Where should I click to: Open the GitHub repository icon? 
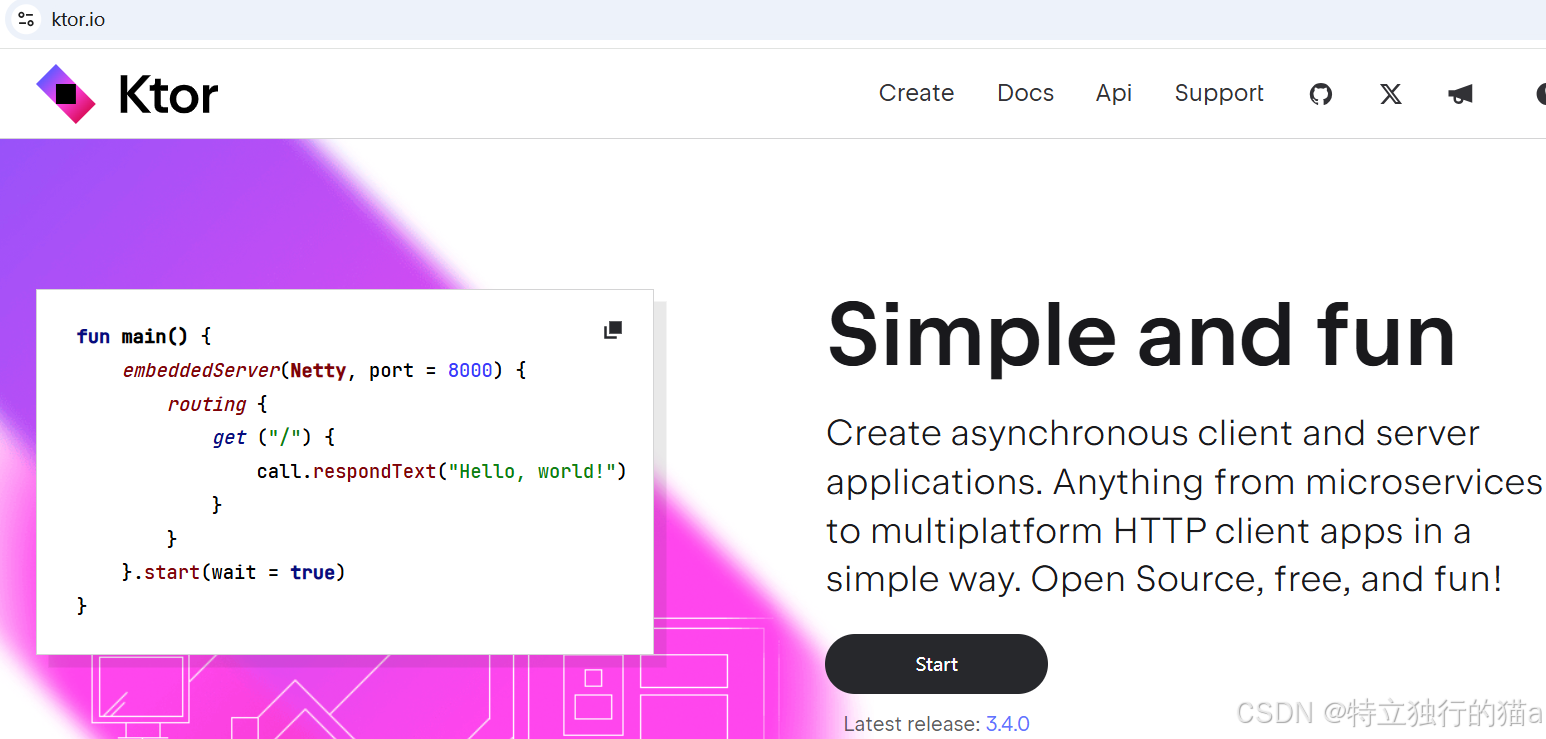[1321, 94]
